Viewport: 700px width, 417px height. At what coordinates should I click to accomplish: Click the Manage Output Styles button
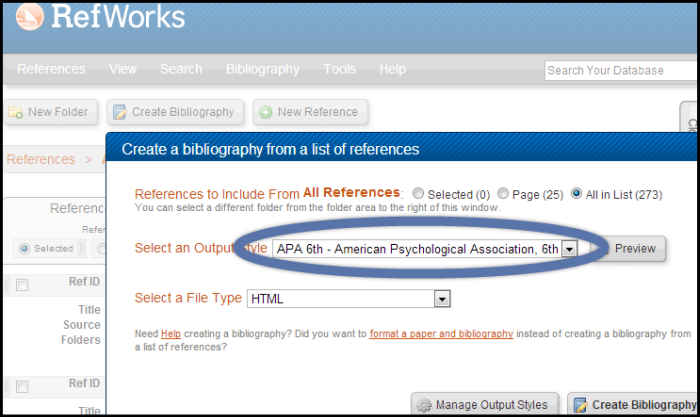pos(485,404)
